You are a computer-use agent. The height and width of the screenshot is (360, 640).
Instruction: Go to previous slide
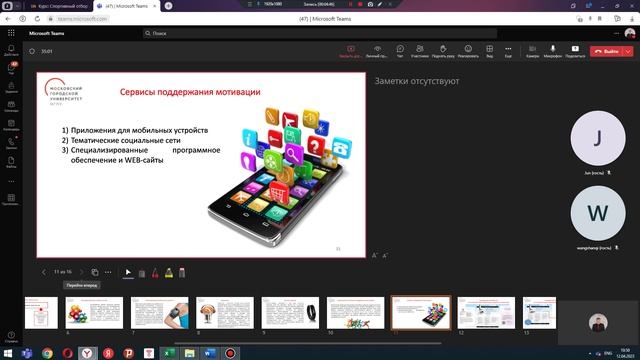tap(44, 272)
